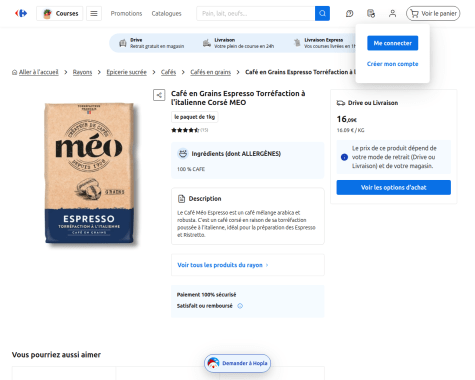Focus the product search field
475x380 pixels.
(256, 14)
